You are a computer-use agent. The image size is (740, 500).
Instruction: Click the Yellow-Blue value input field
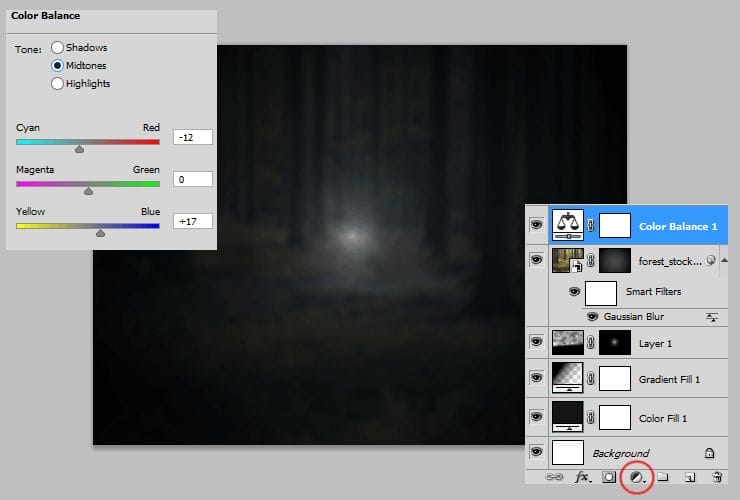click(x=192, y=219)
